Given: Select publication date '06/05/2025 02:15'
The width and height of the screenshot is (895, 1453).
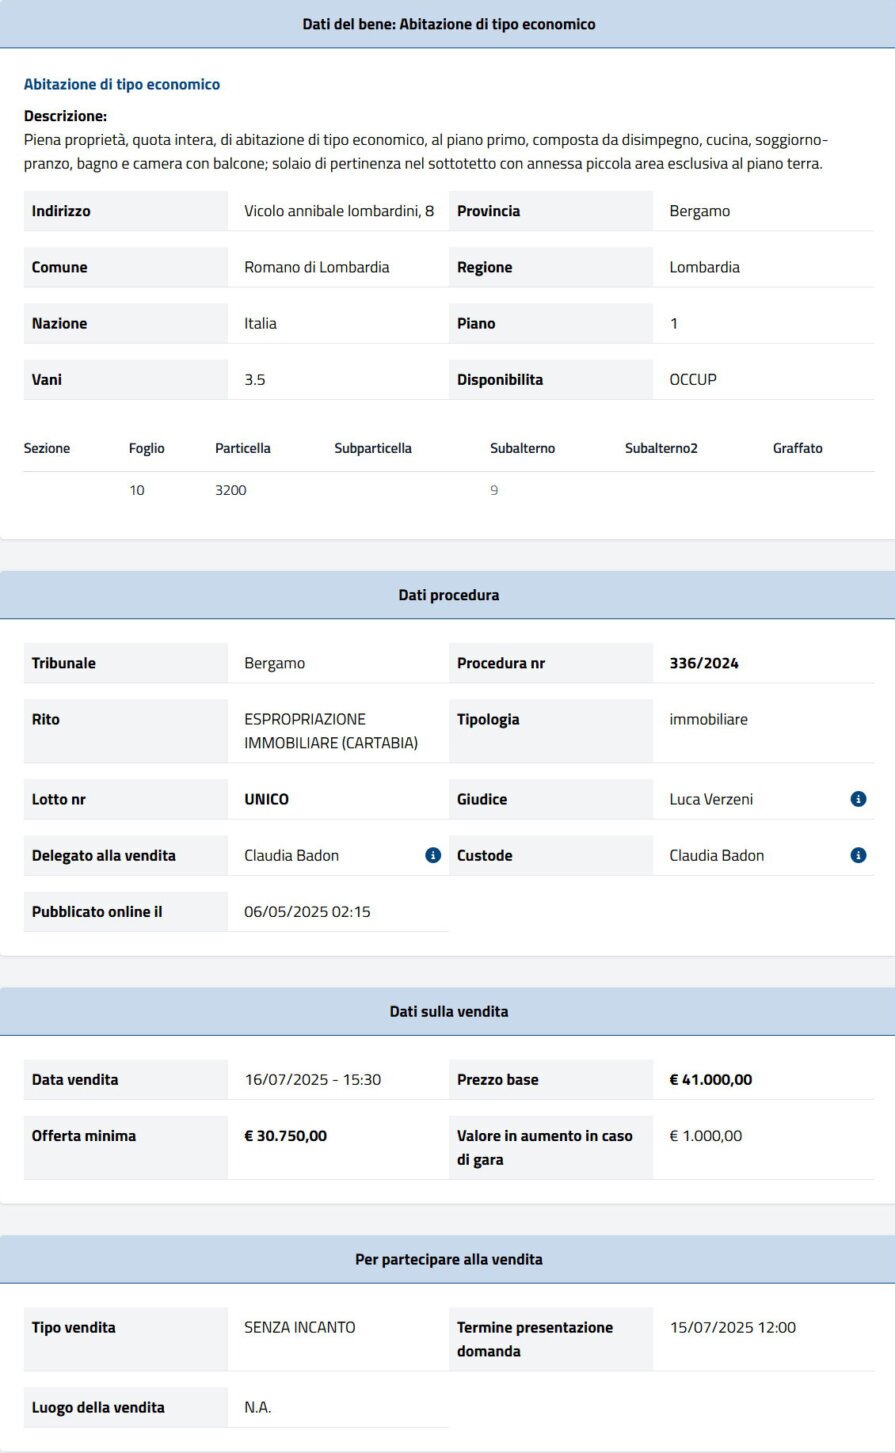Looking at the screenshot, I should point(308,911).
